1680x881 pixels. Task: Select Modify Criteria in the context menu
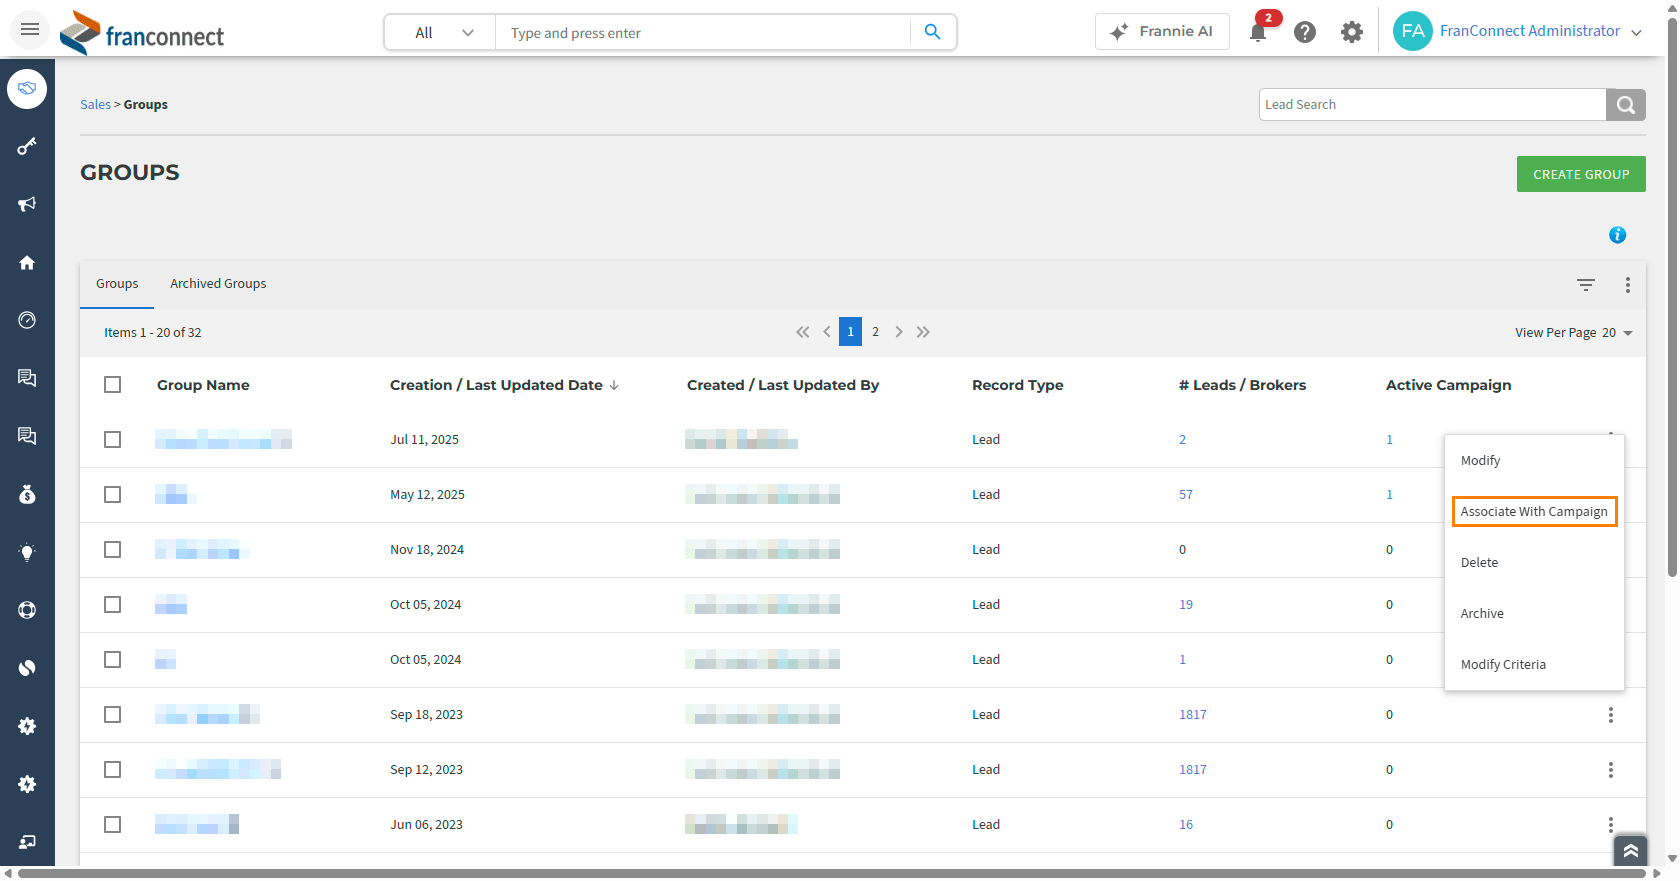point(1503,665)
